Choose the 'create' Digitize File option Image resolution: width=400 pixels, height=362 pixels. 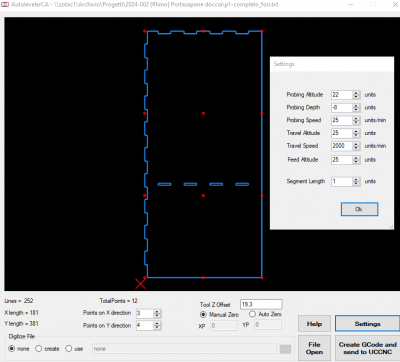[39, 349]
